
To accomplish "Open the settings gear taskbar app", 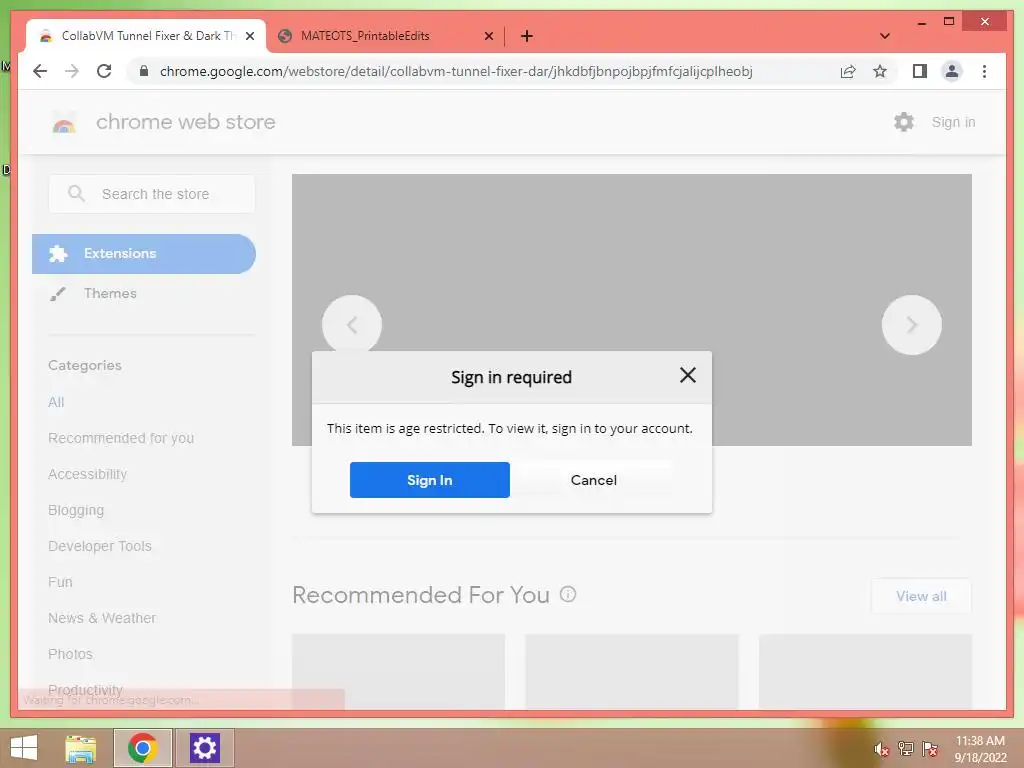I will click(204, 748).
